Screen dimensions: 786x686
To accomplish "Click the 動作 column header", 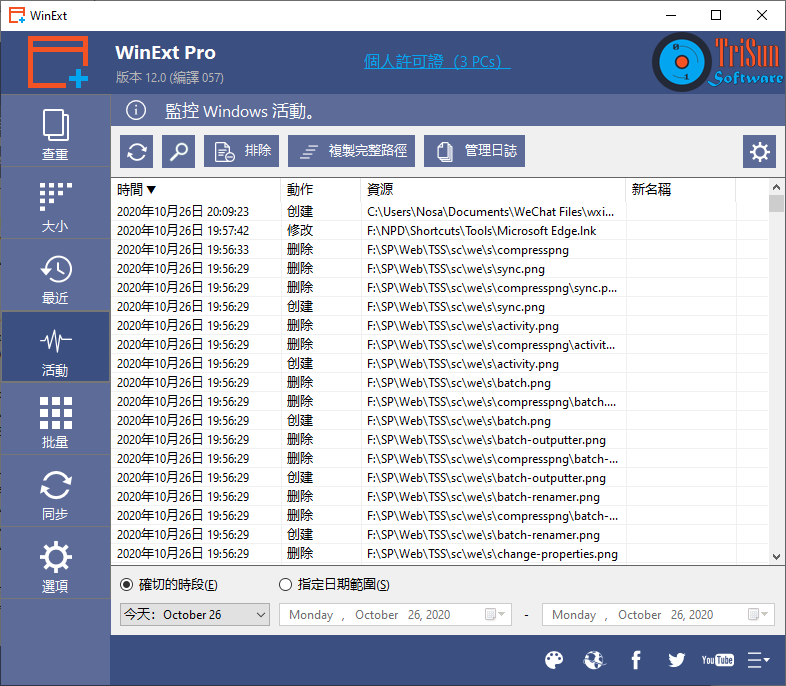I will pos(321,189).
